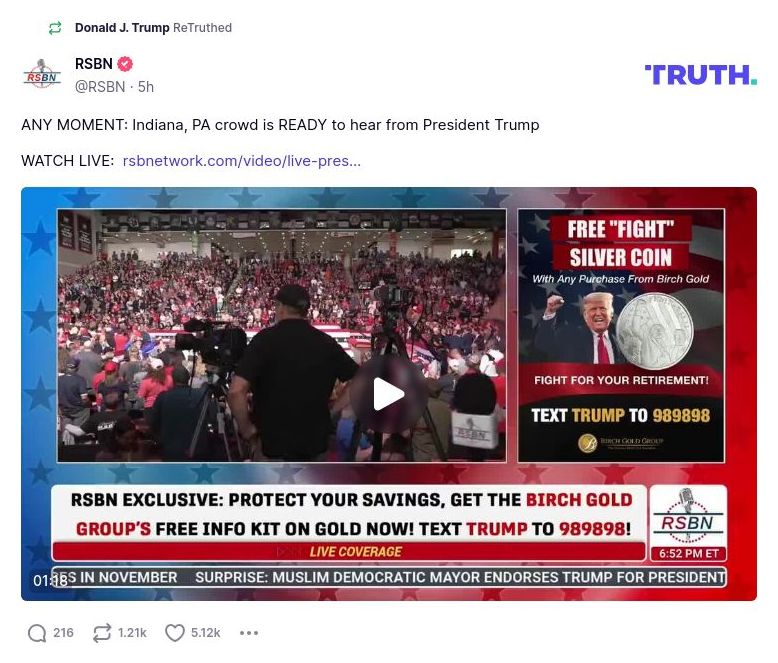Click the 1.21k ReTruths count
The image size is (778, 663).
132,633
